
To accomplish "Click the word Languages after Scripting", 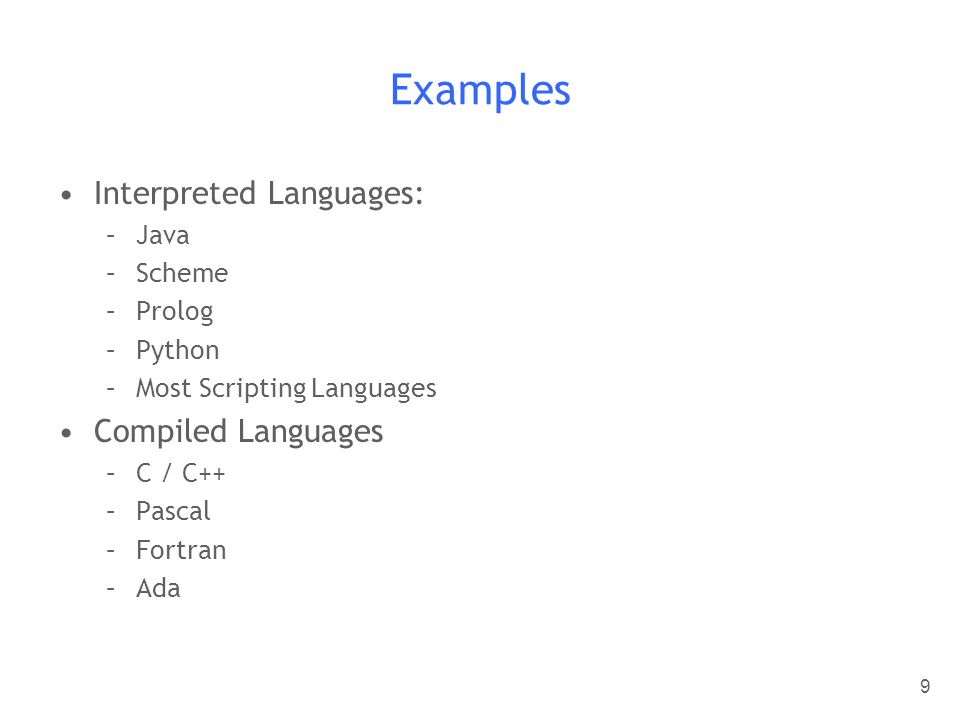I will coord(373,389).
